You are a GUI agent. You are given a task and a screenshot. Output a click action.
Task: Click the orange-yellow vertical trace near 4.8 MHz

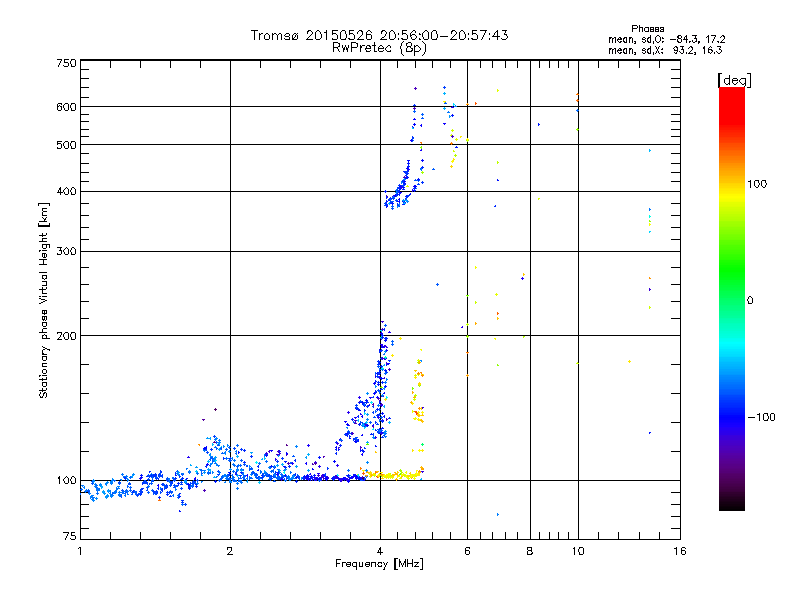(x=418, y=393)
